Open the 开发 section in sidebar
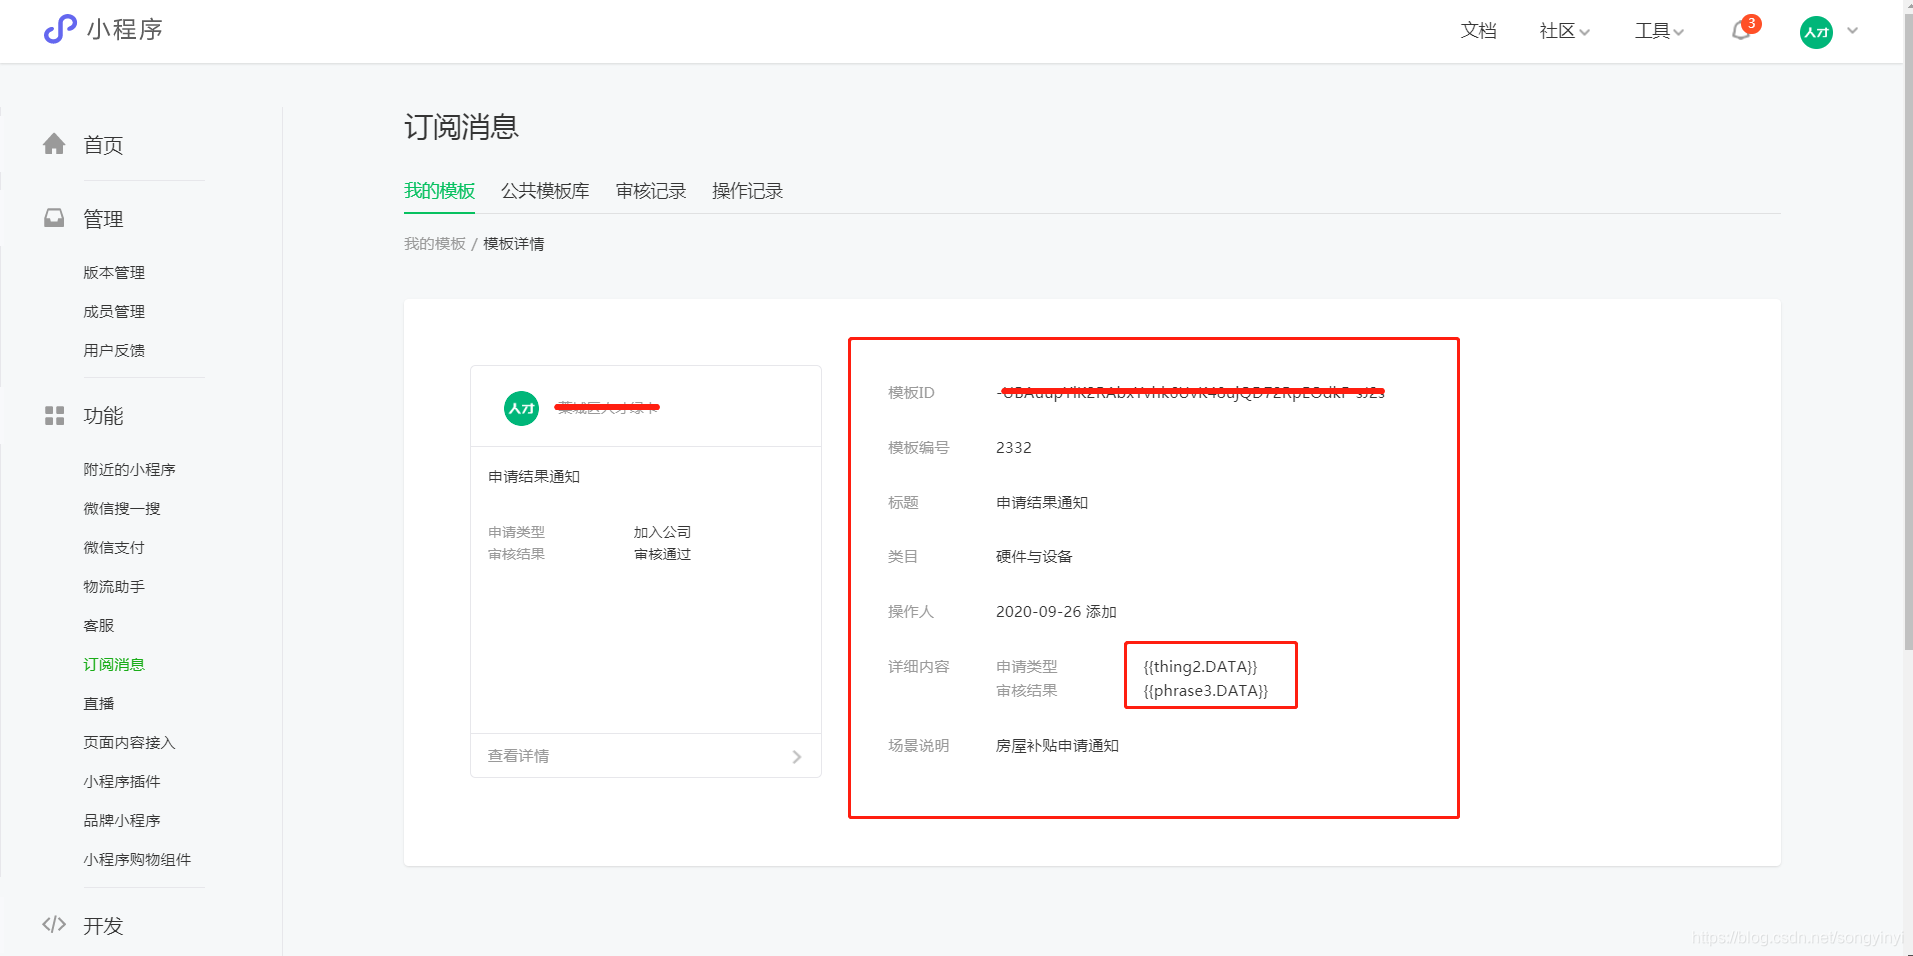The width and height of the screenshot is (1913, 956). click(x=103, y=926)
